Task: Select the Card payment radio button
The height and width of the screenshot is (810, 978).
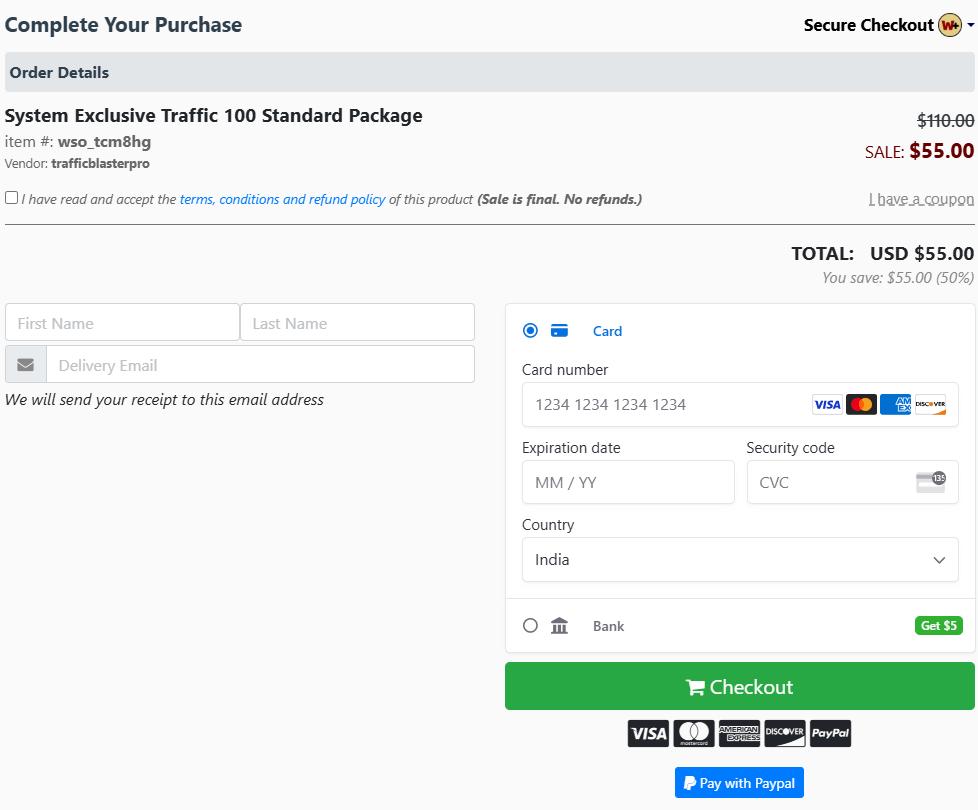Action: (x=530, y=331)
